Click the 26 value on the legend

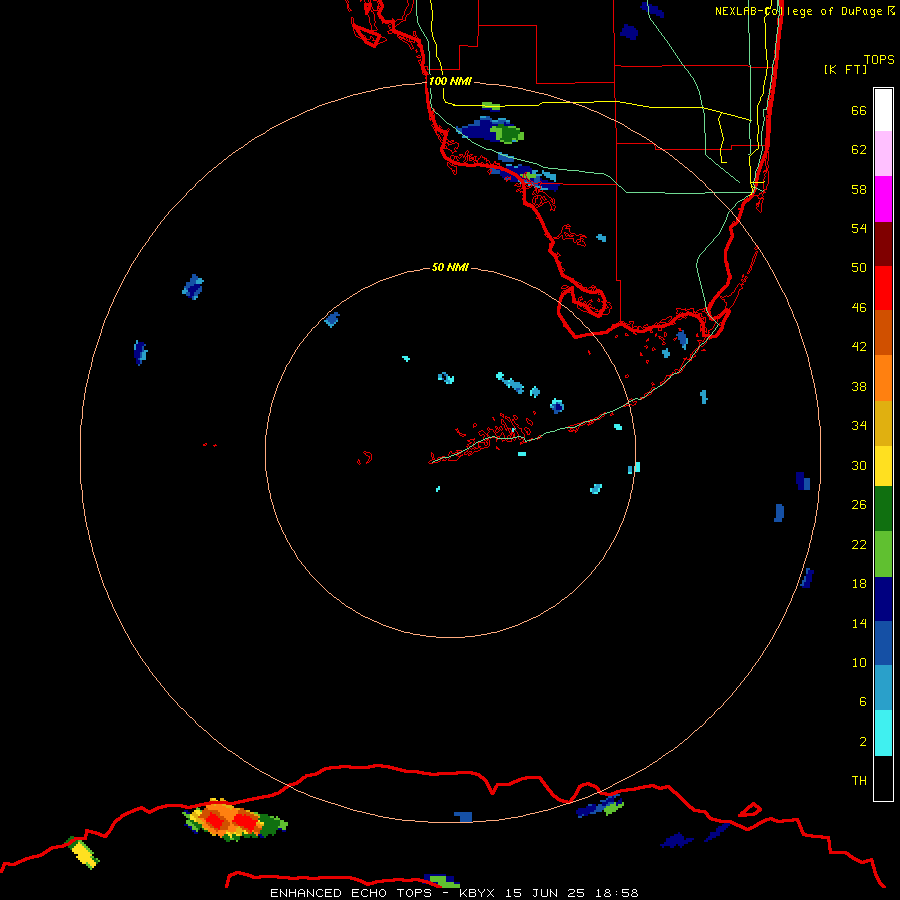click(x=859, y=505)
